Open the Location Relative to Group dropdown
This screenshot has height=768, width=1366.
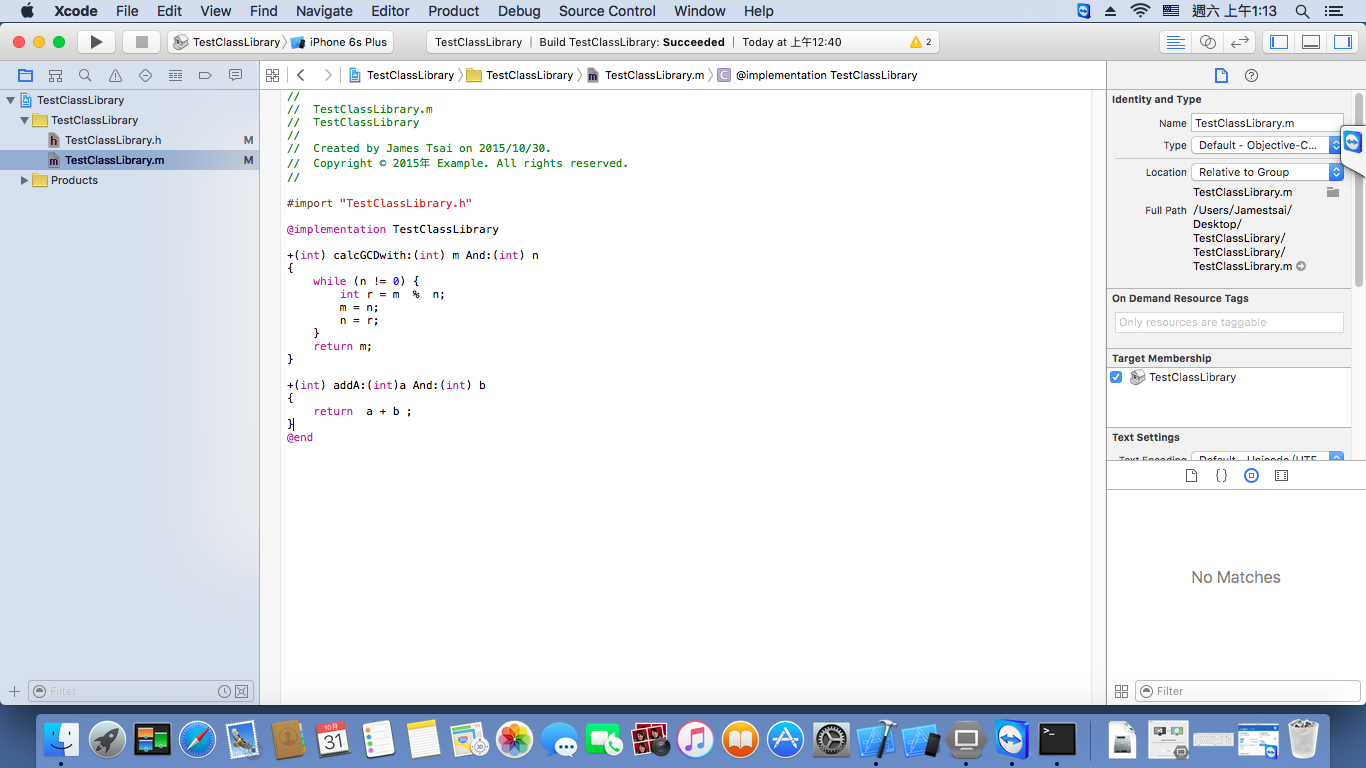point(1267,172)
